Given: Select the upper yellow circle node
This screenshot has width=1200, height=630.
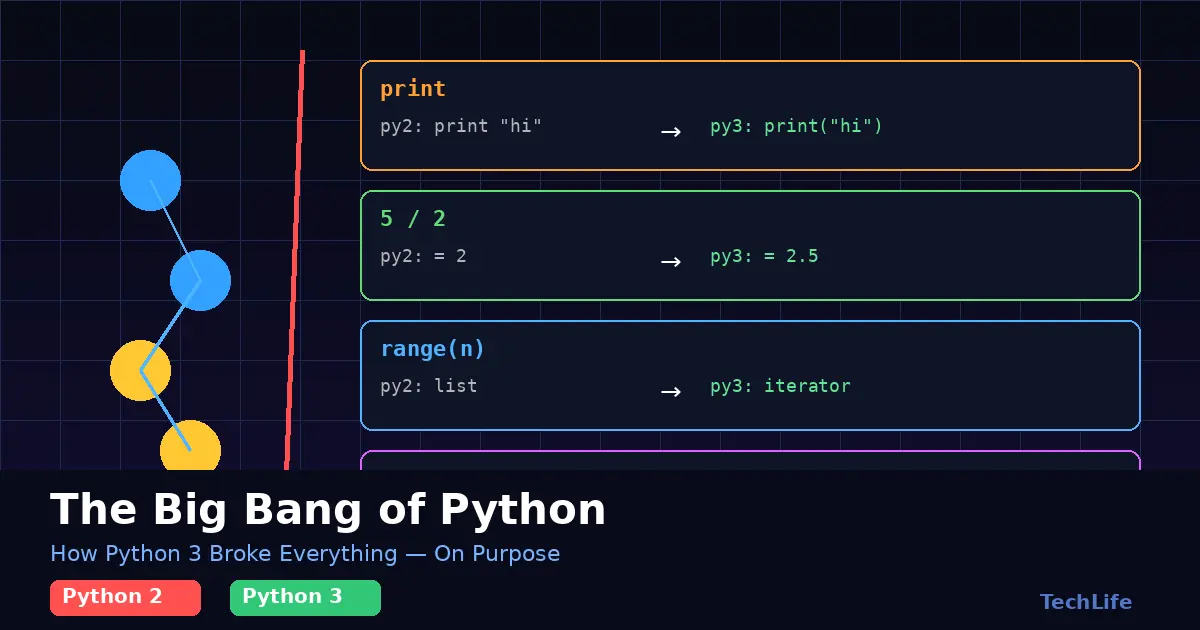Looking at the screenshot, I should pyautogui.click(x=140, y=370).
